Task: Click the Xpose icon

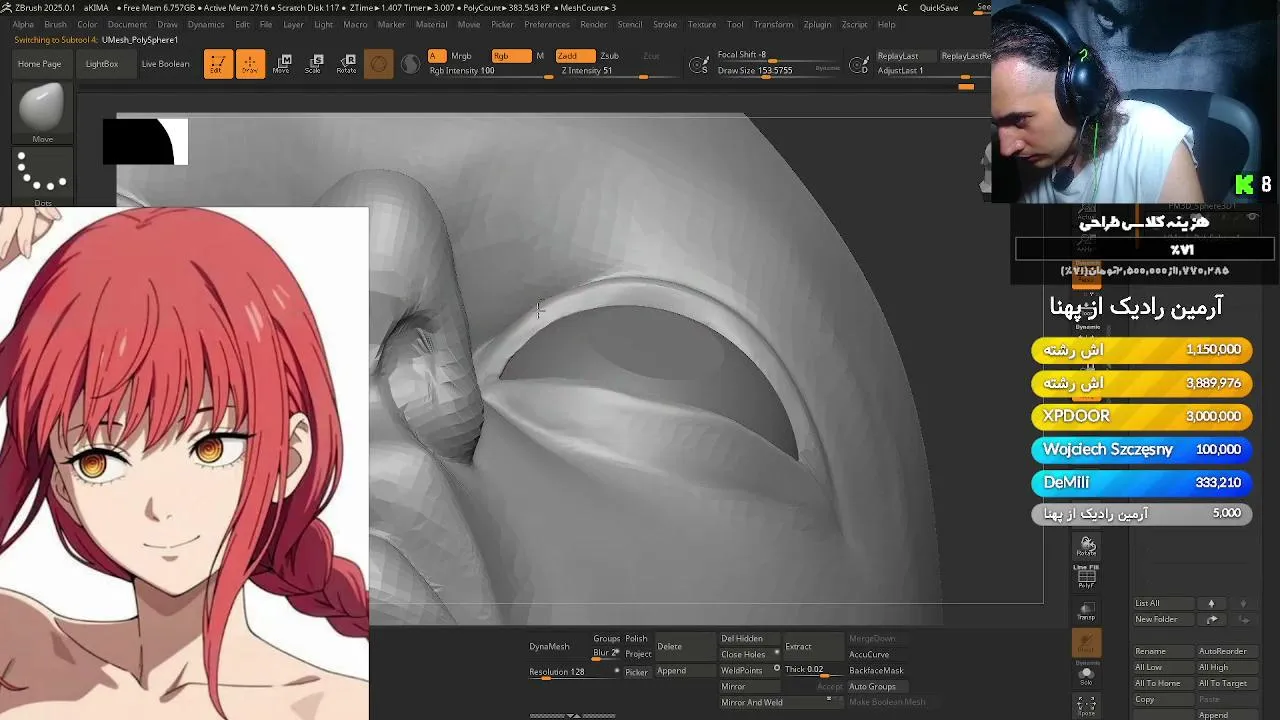Action: pyautogui.click(x=1086, y=706)
